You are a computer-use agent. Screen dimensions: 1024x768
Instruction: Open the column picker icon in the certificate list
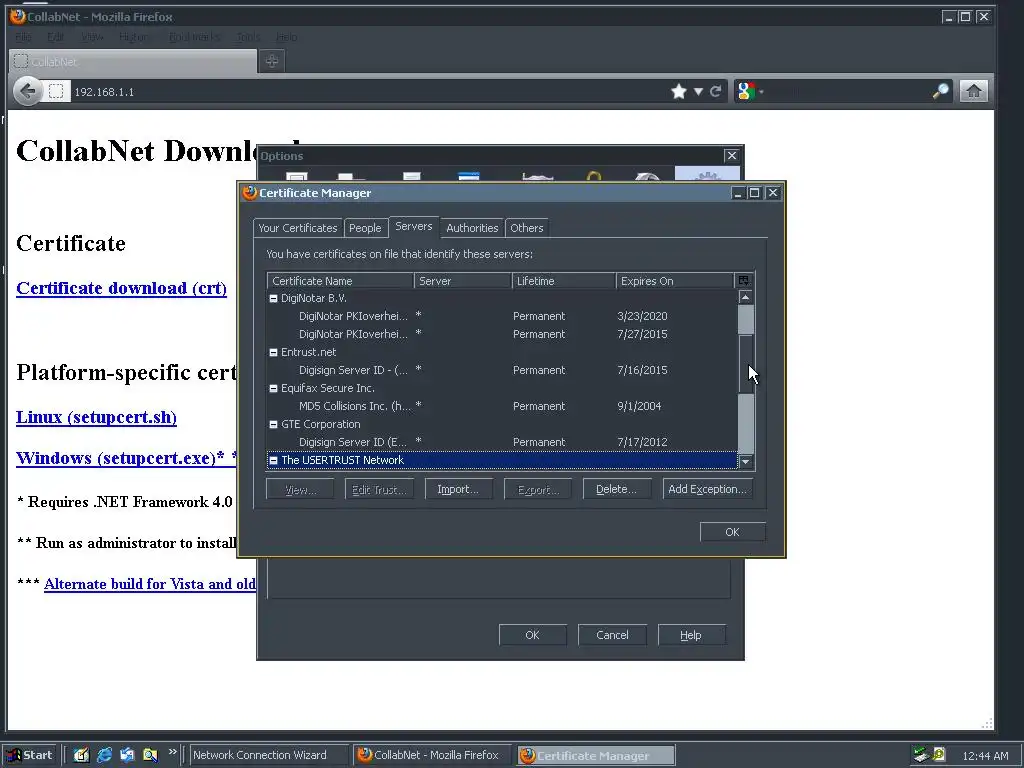coord(744,281)
